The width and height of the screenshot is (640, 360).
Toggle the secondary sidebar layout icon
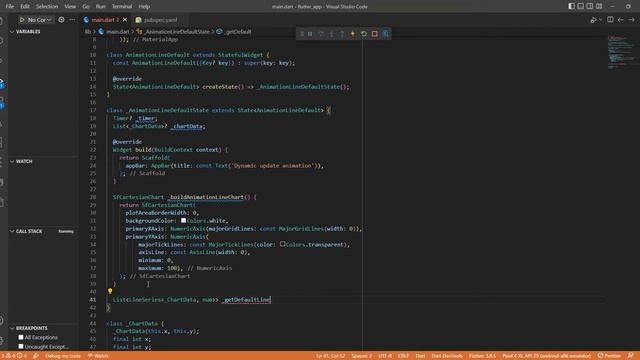pyautogui.click(x=590, y=6)
